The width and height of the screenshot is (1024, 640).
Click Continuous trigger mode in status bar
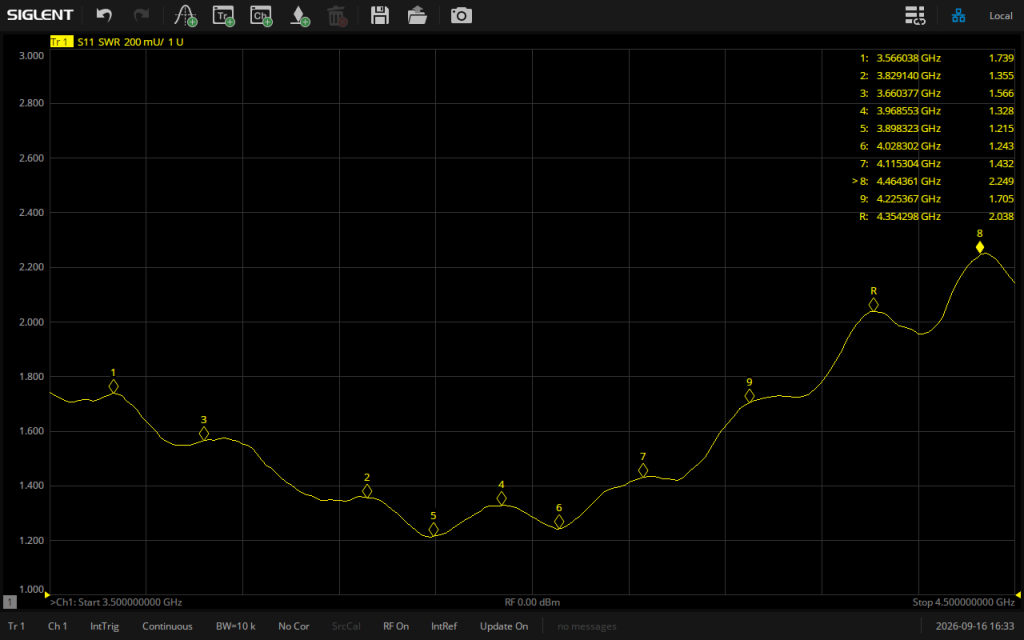[x=167, y=626]
